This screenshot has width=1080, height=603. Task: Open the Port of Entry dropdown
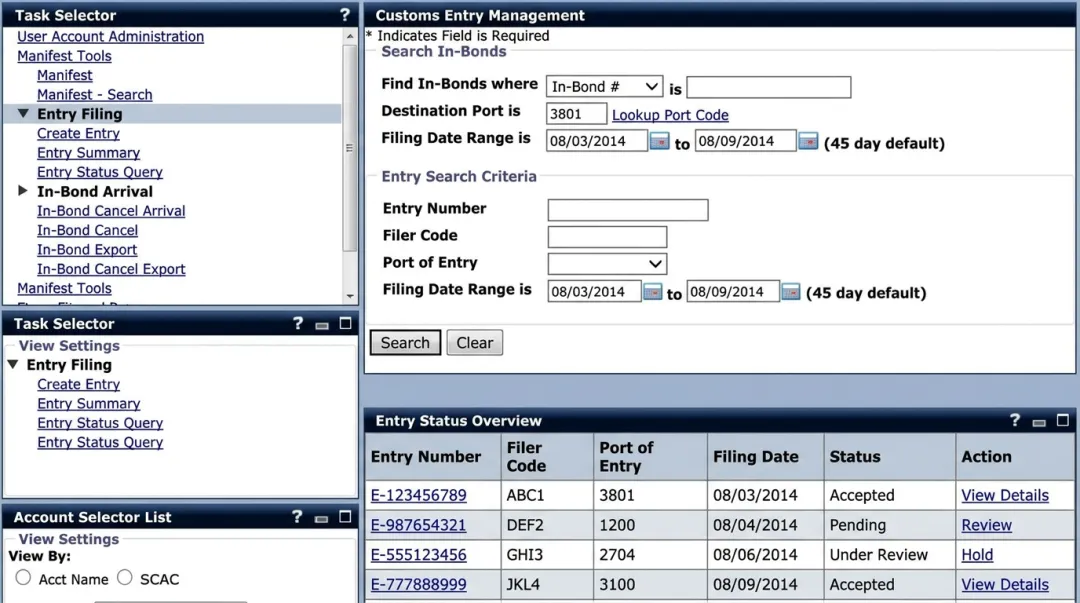pyautogui.click(x=607, y=263)
